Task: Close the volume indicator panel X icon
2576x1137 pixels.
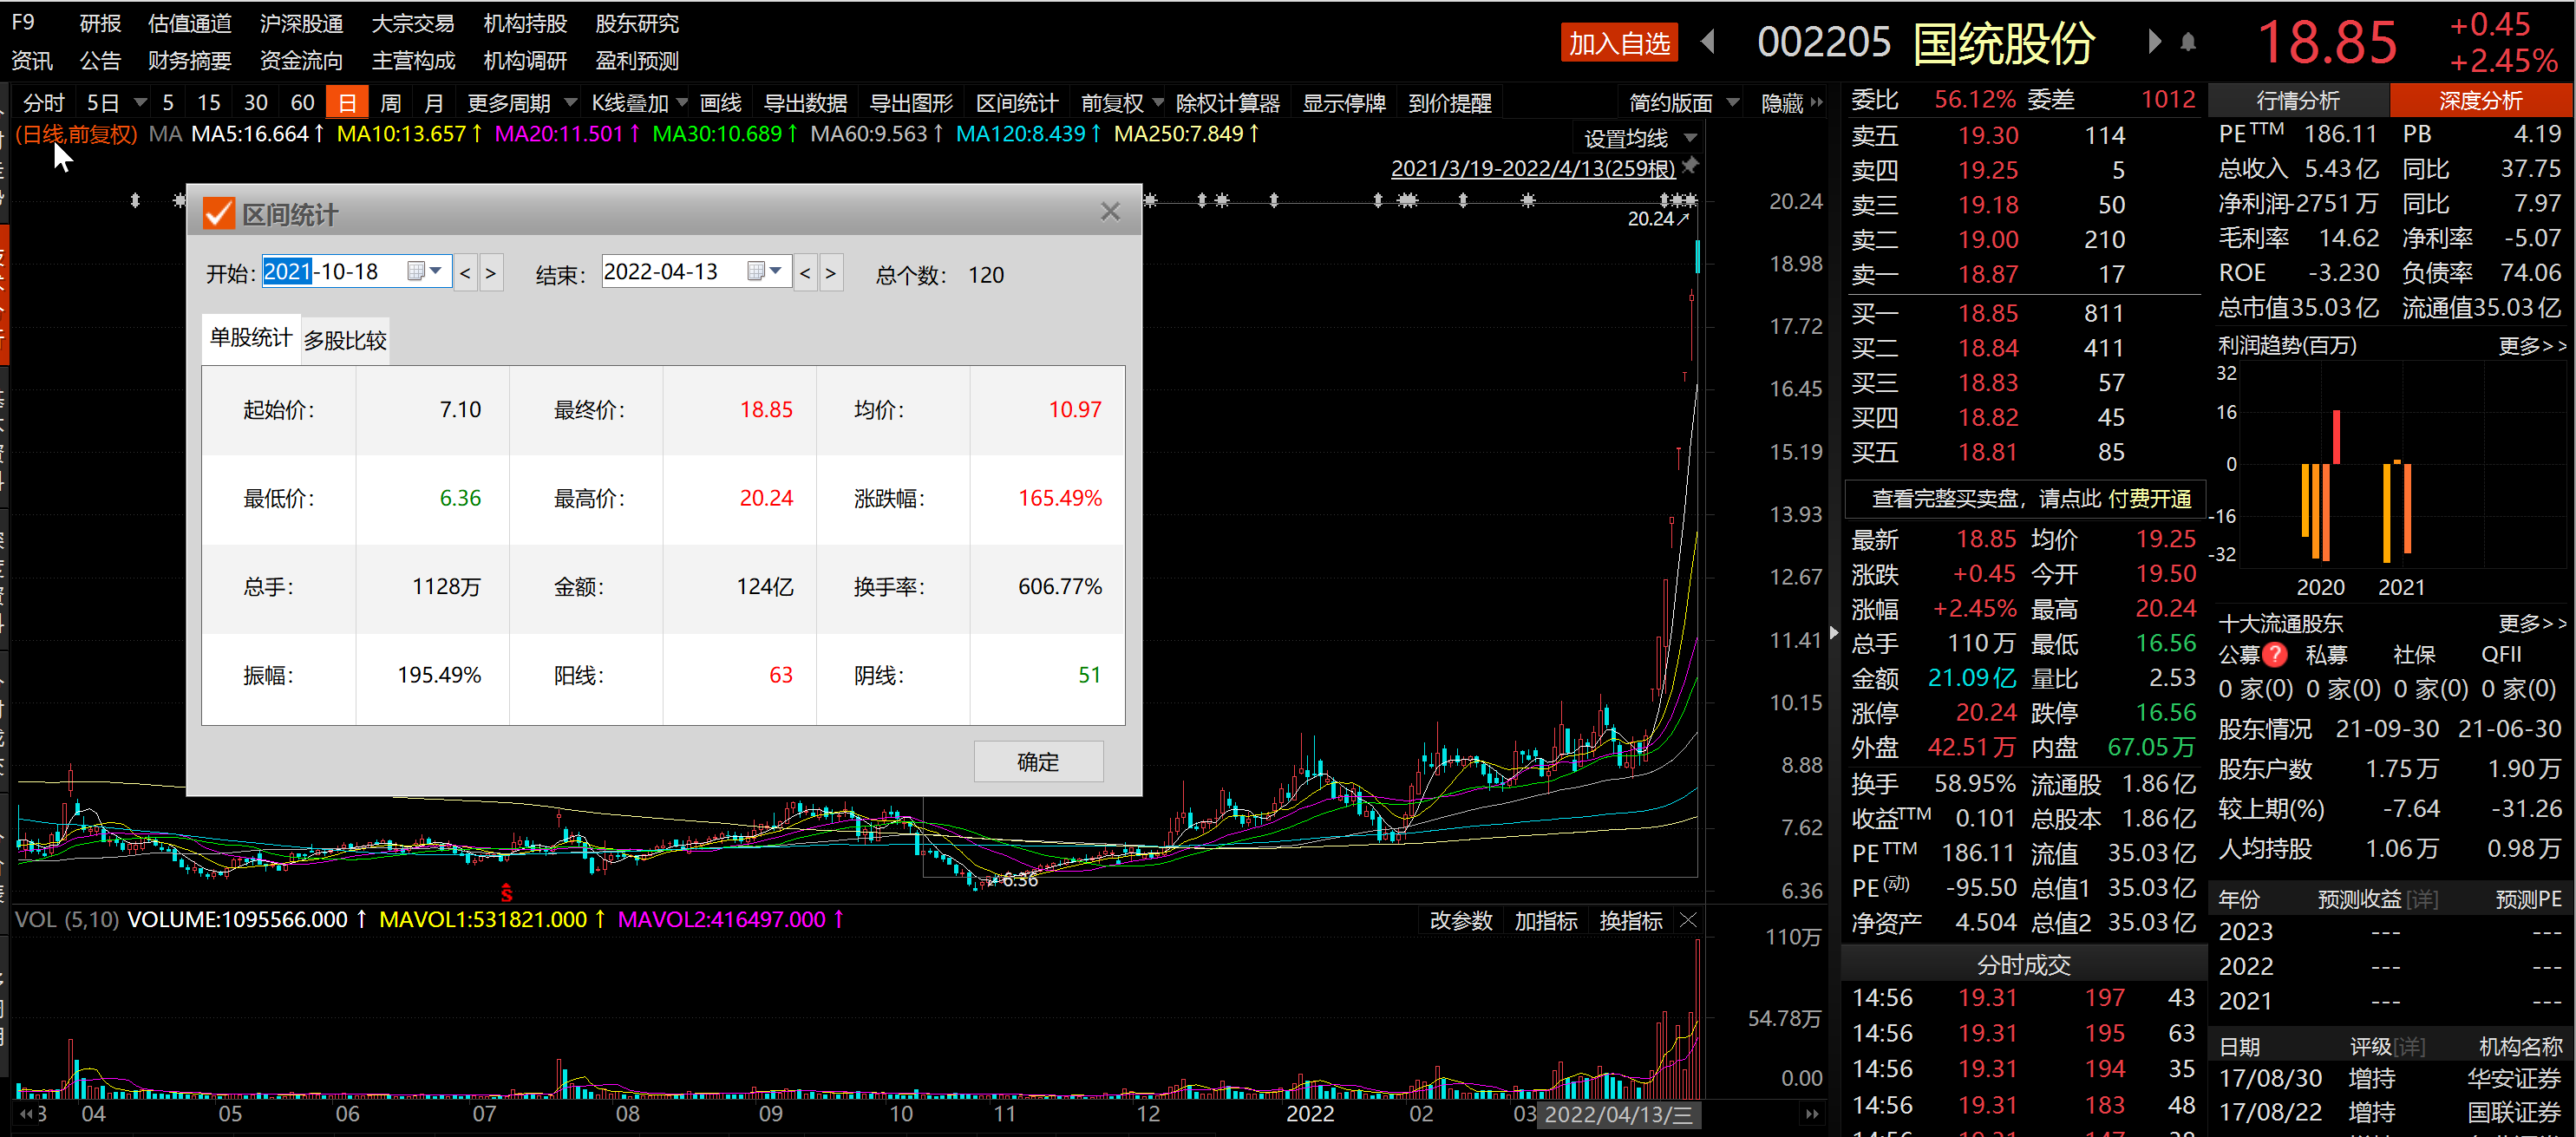Action: [1688, 920]
